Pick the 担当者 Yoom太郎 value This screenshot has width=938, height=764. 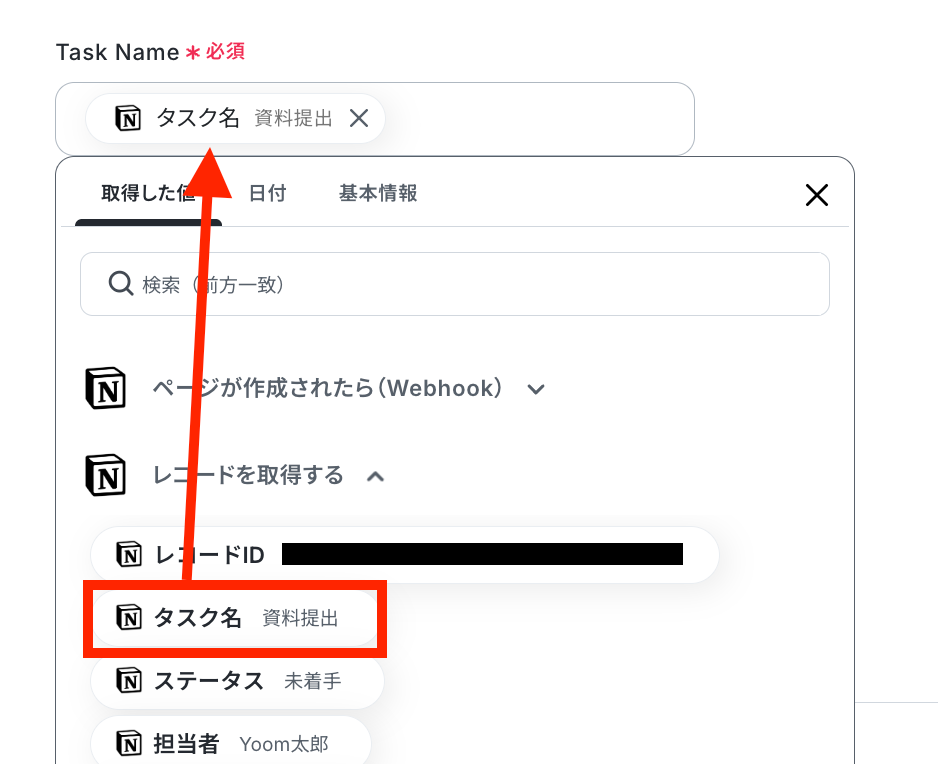231,744
